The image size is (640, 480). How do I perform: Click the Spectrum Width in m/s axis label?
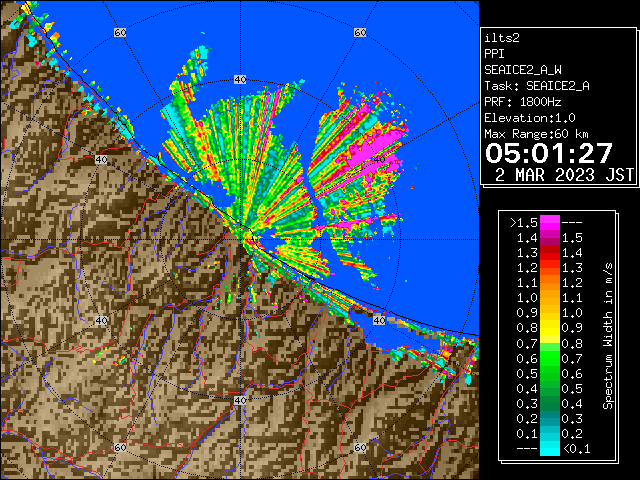point(608,336)
